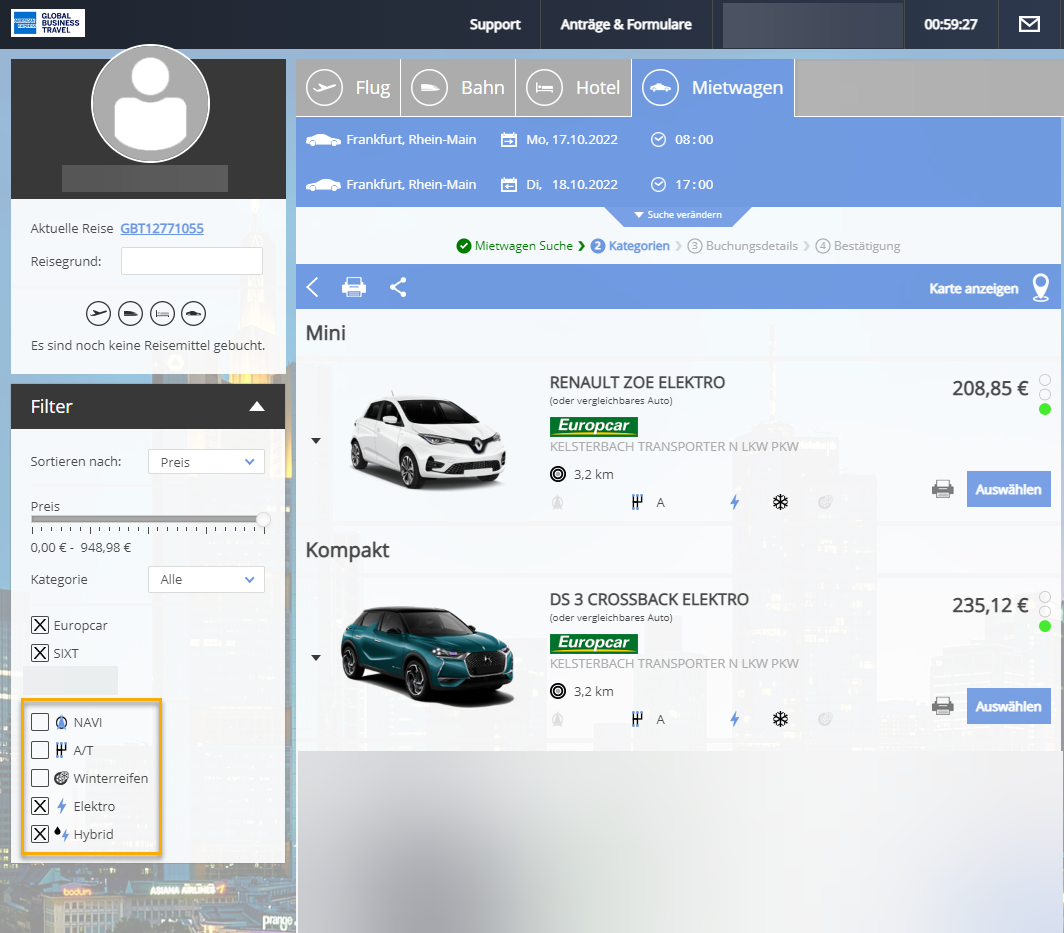The image size is (1064, 933).
Task: Click the DS 3 Crossback car image
Action: click(x=428, y=655)
